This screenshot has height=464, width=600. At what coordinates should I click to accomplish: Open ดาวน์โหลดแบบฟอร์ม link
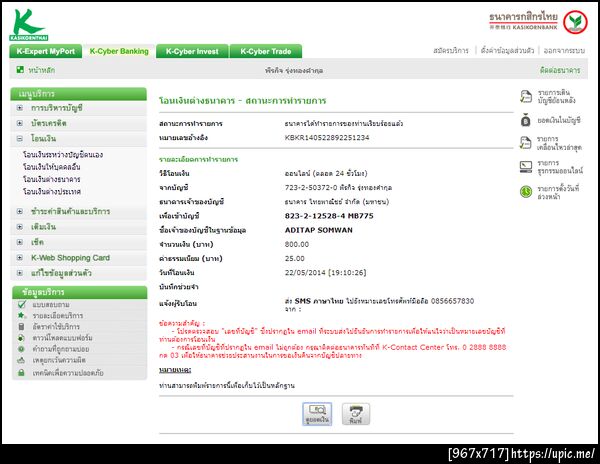coord(62,338)
